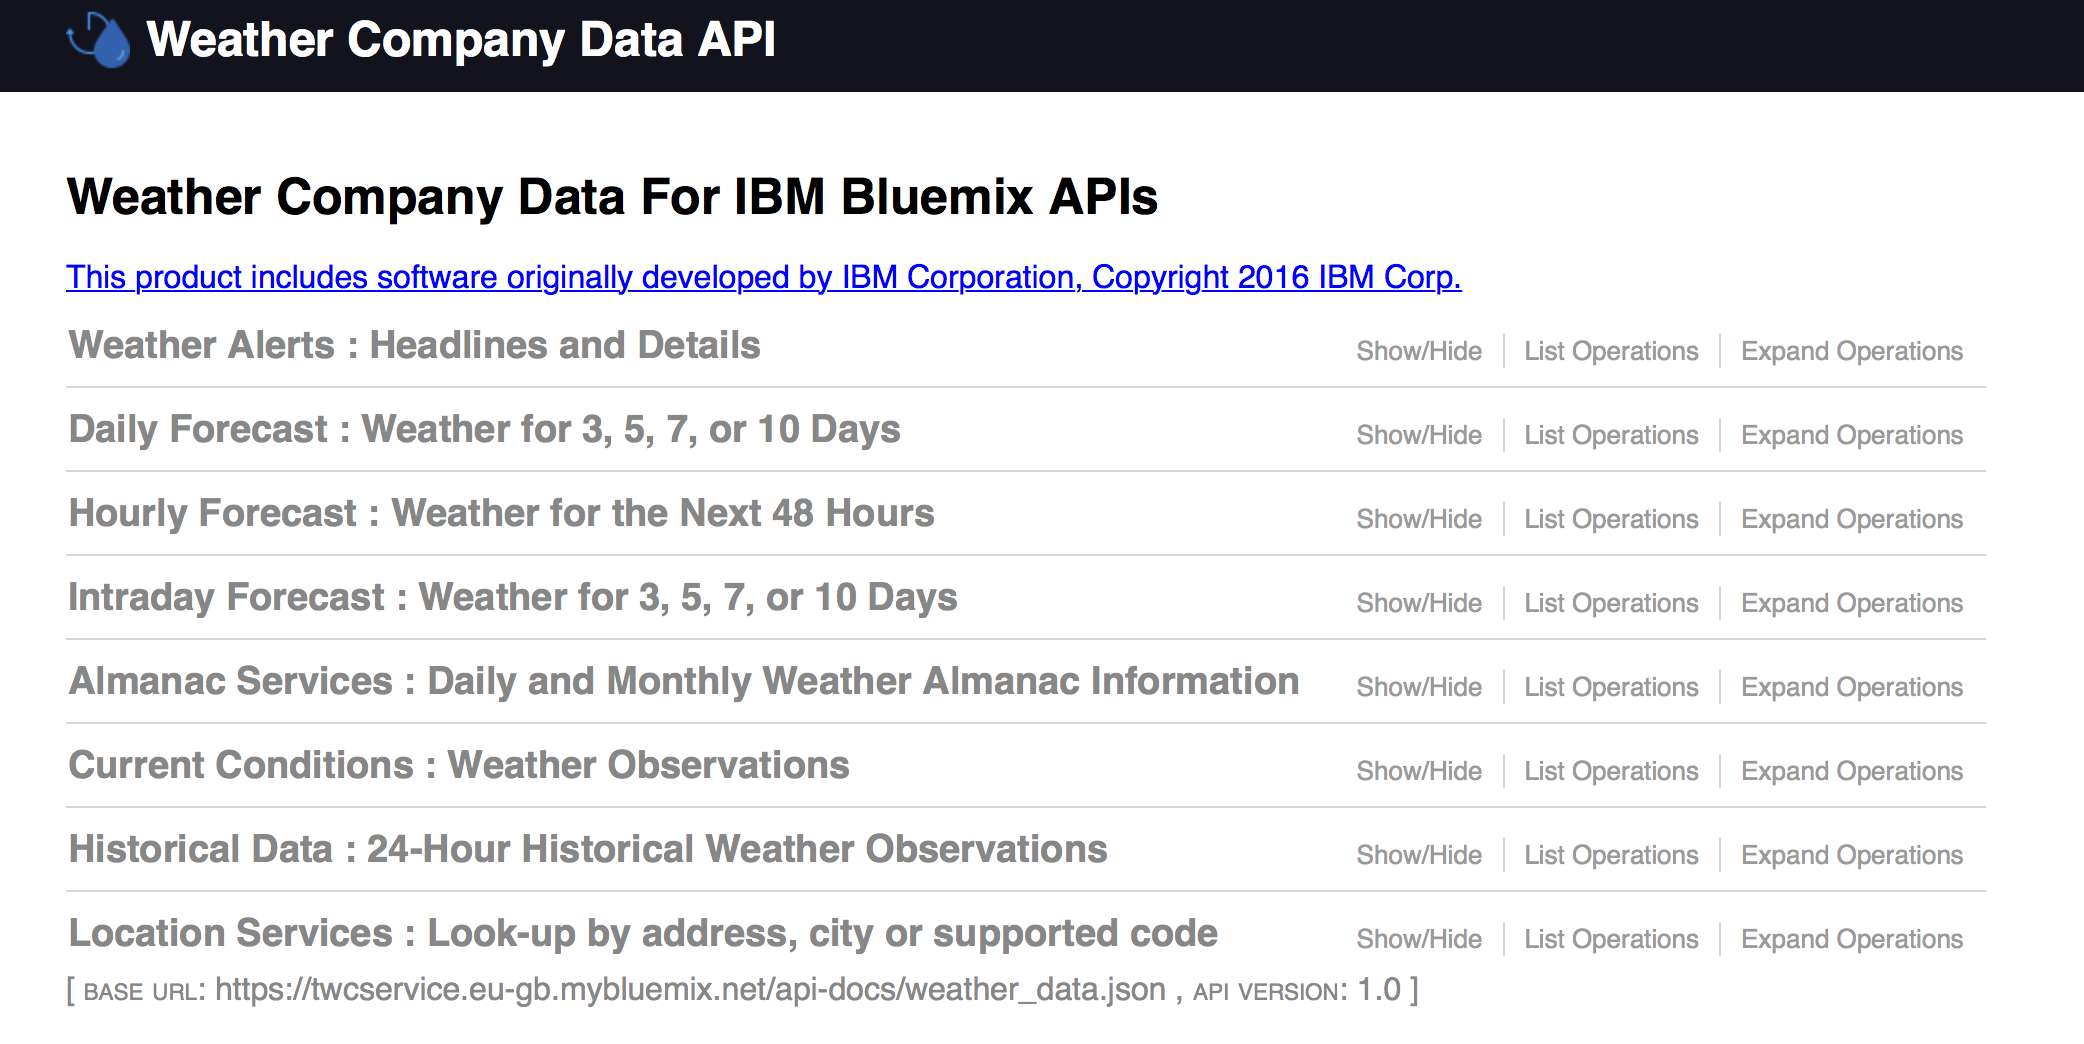
Task: List Operations for Weather Alerts
Action: 1611,351
